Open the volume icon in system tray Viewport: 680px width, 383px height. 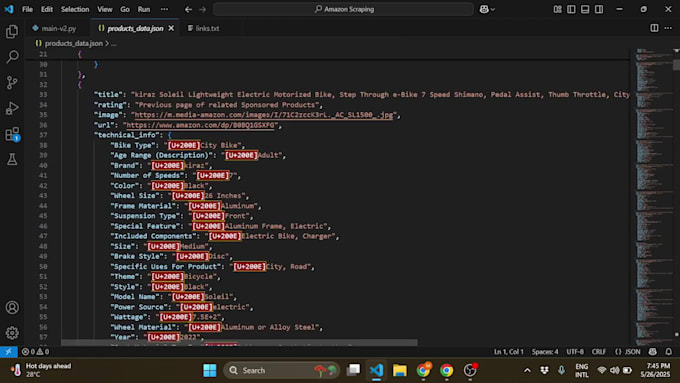click(615, 370)
